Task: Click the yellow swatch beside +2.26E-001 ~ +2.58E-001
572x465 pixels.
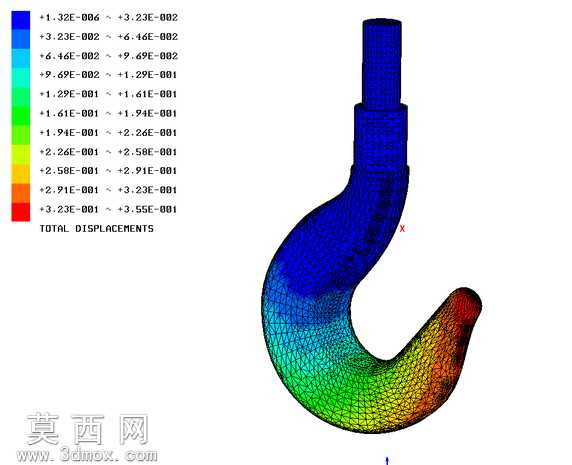Action: pyautogui.click(x=21, y=154)
